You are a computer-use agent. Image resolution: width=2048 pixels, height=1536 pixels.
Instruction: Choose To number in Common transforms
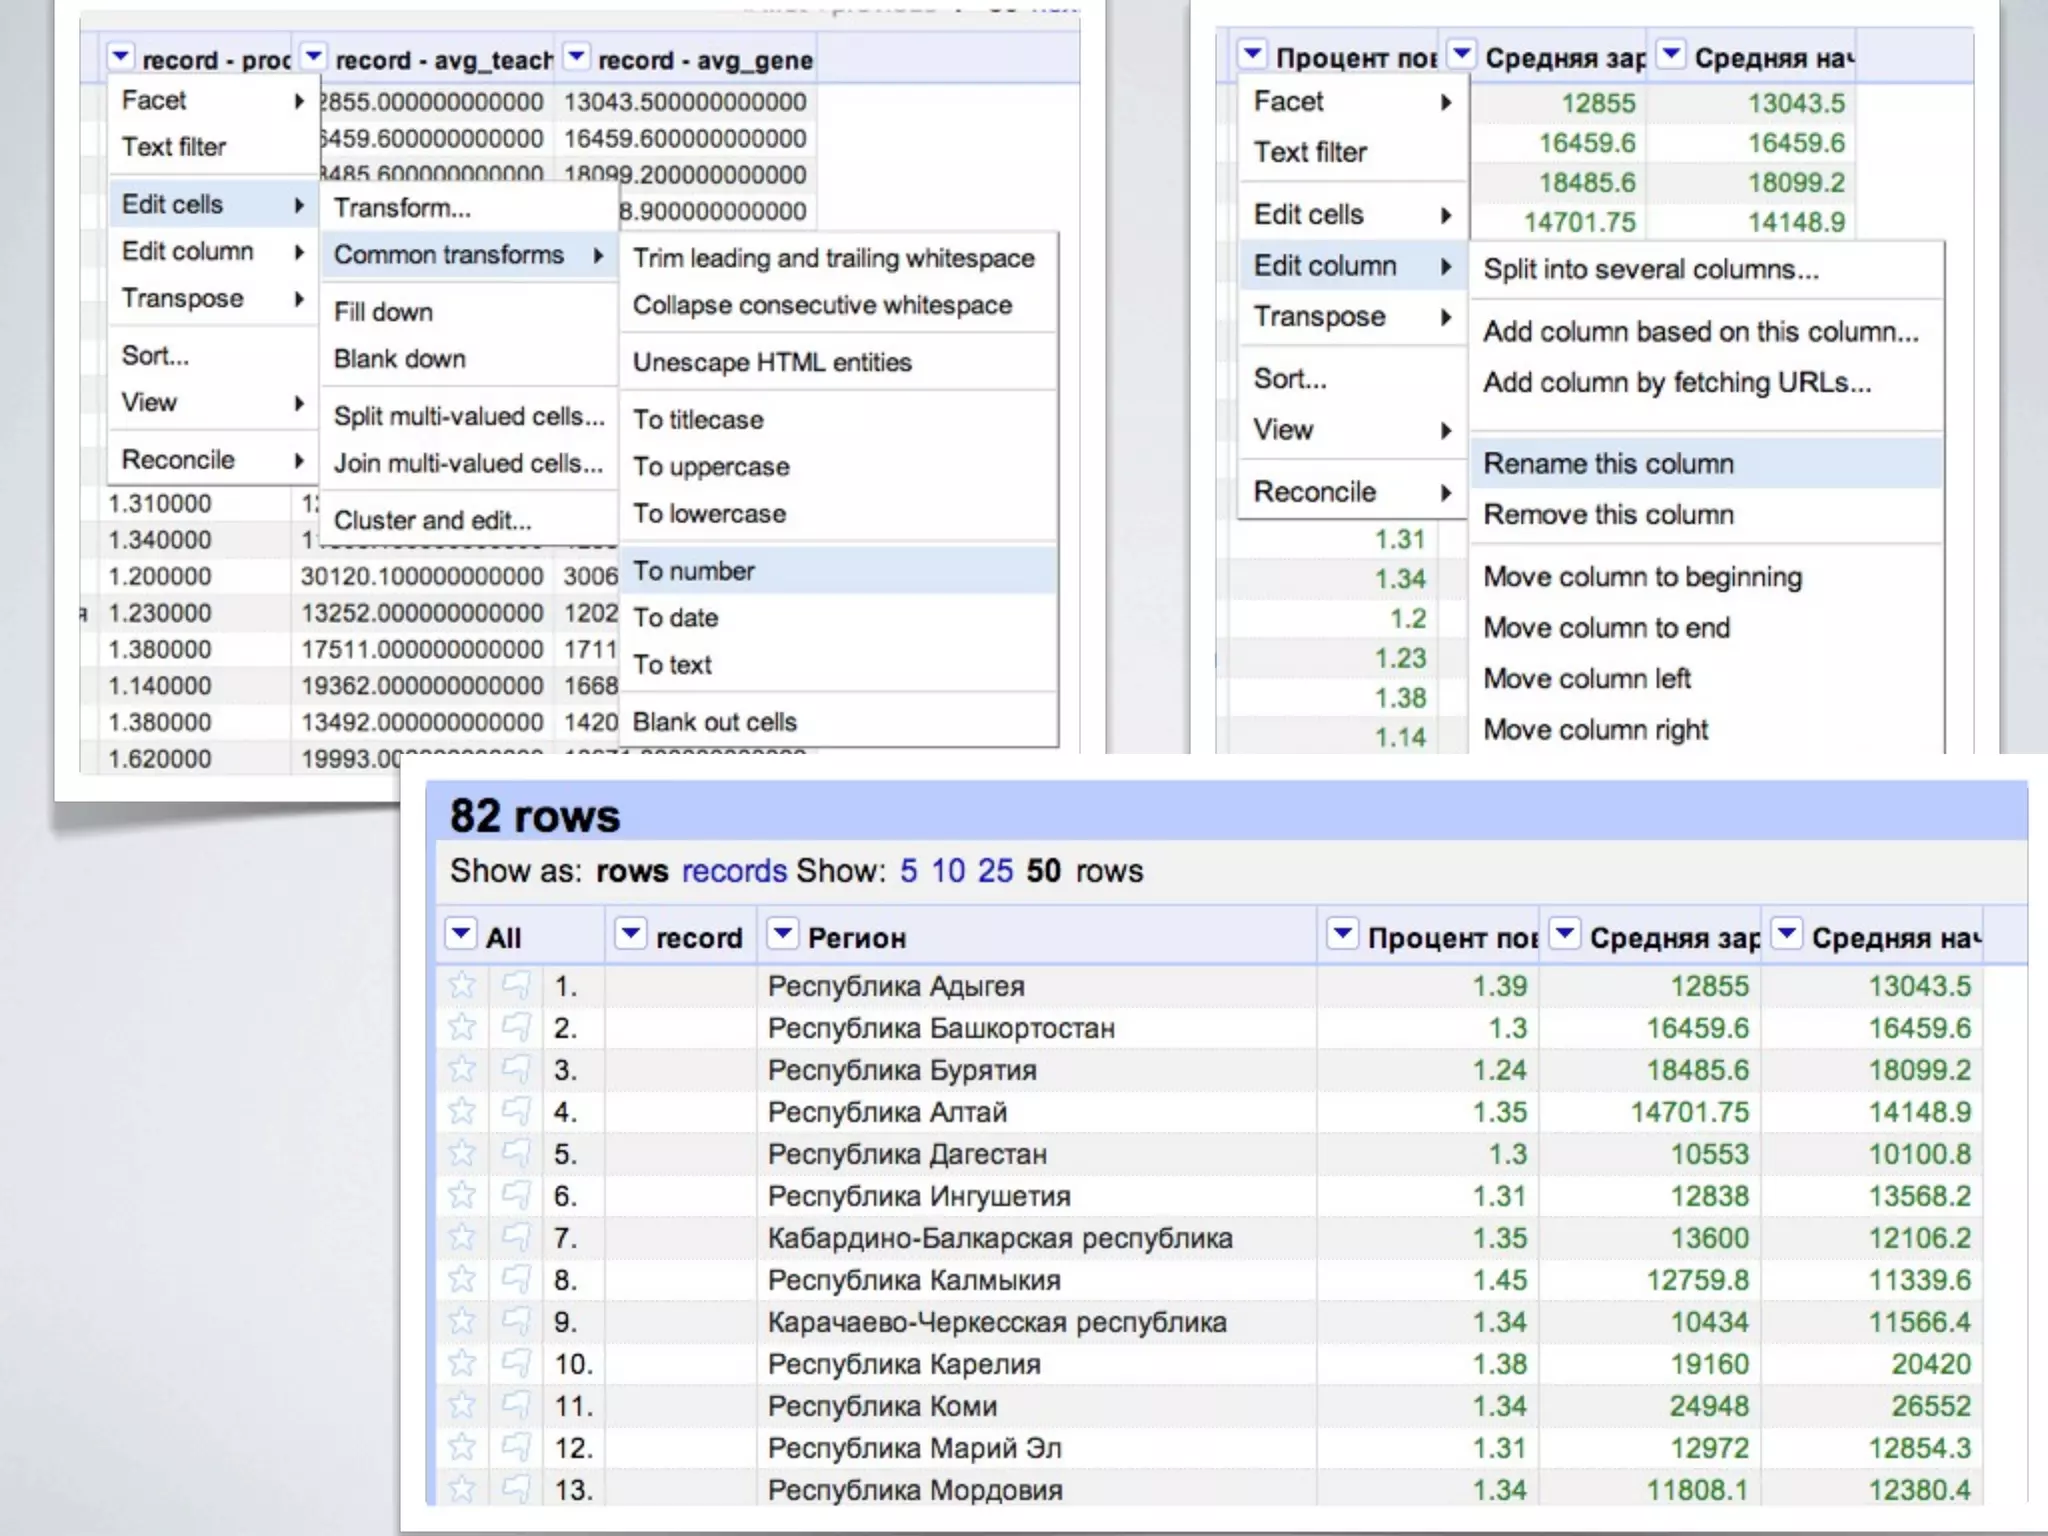pos(694,571)
